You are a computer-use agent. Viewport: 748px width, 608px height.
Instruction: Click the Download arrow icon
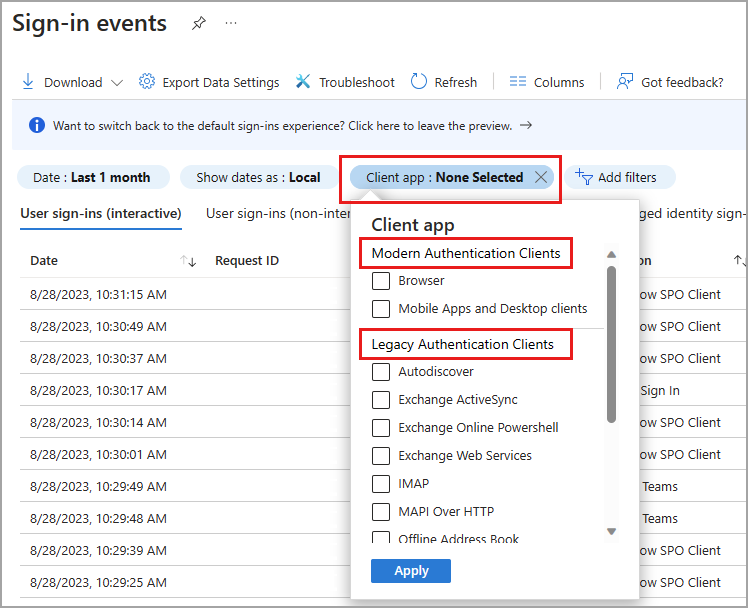point(28,82)
